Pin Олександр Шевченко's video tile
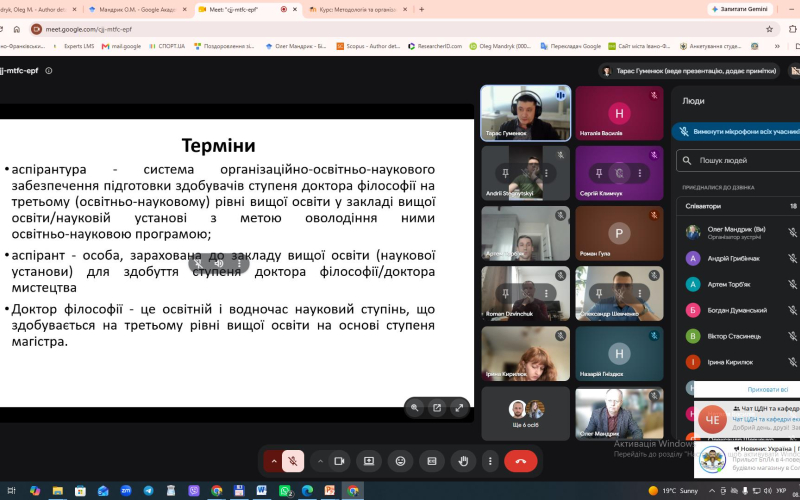This screenshot has height=500, width=800. pyautogui.click(x=599, y=293)
